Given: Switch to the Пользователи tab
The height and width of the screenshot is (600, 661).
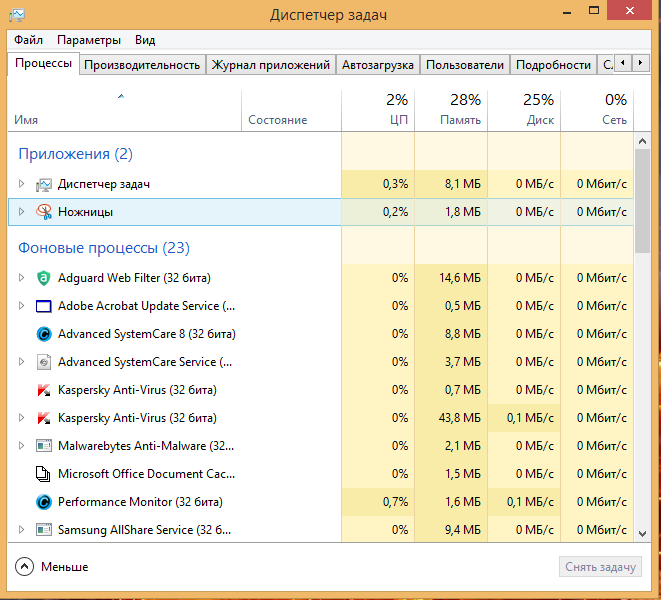Looking at the screenshot, I should point(465,65).
